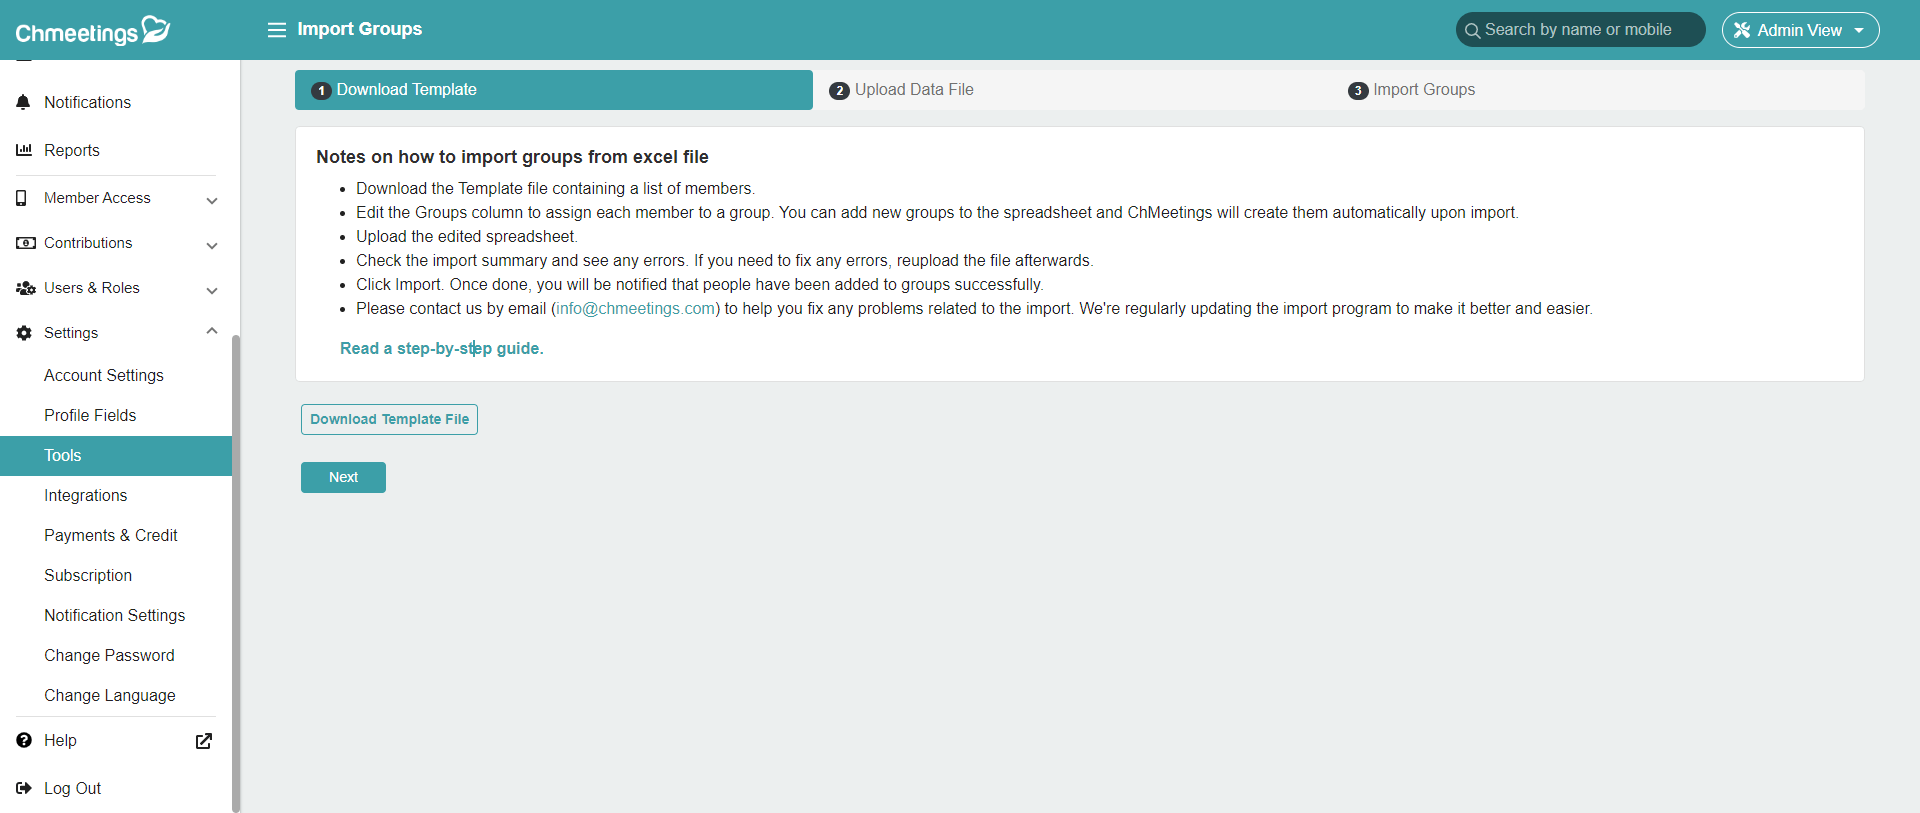Open Subscription settings
Screen dimensions: 1920x813
tap(88, 575)
